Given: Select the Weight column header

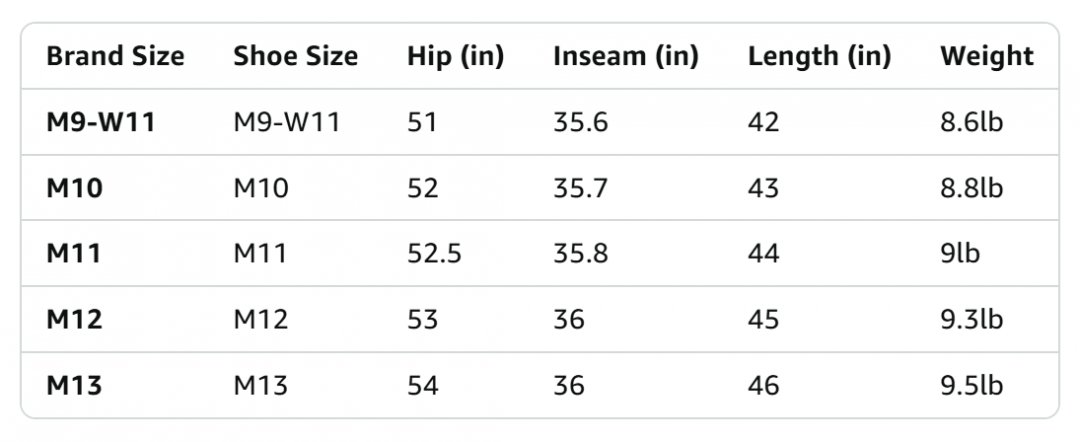Looking at the screenshot, I should coord(986,56).
